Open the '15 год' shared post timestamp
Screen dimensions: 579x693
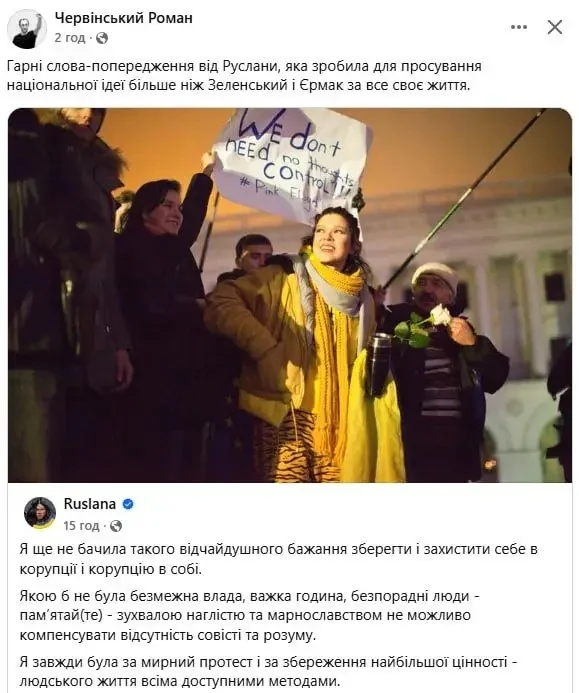[x=81, y=525]
